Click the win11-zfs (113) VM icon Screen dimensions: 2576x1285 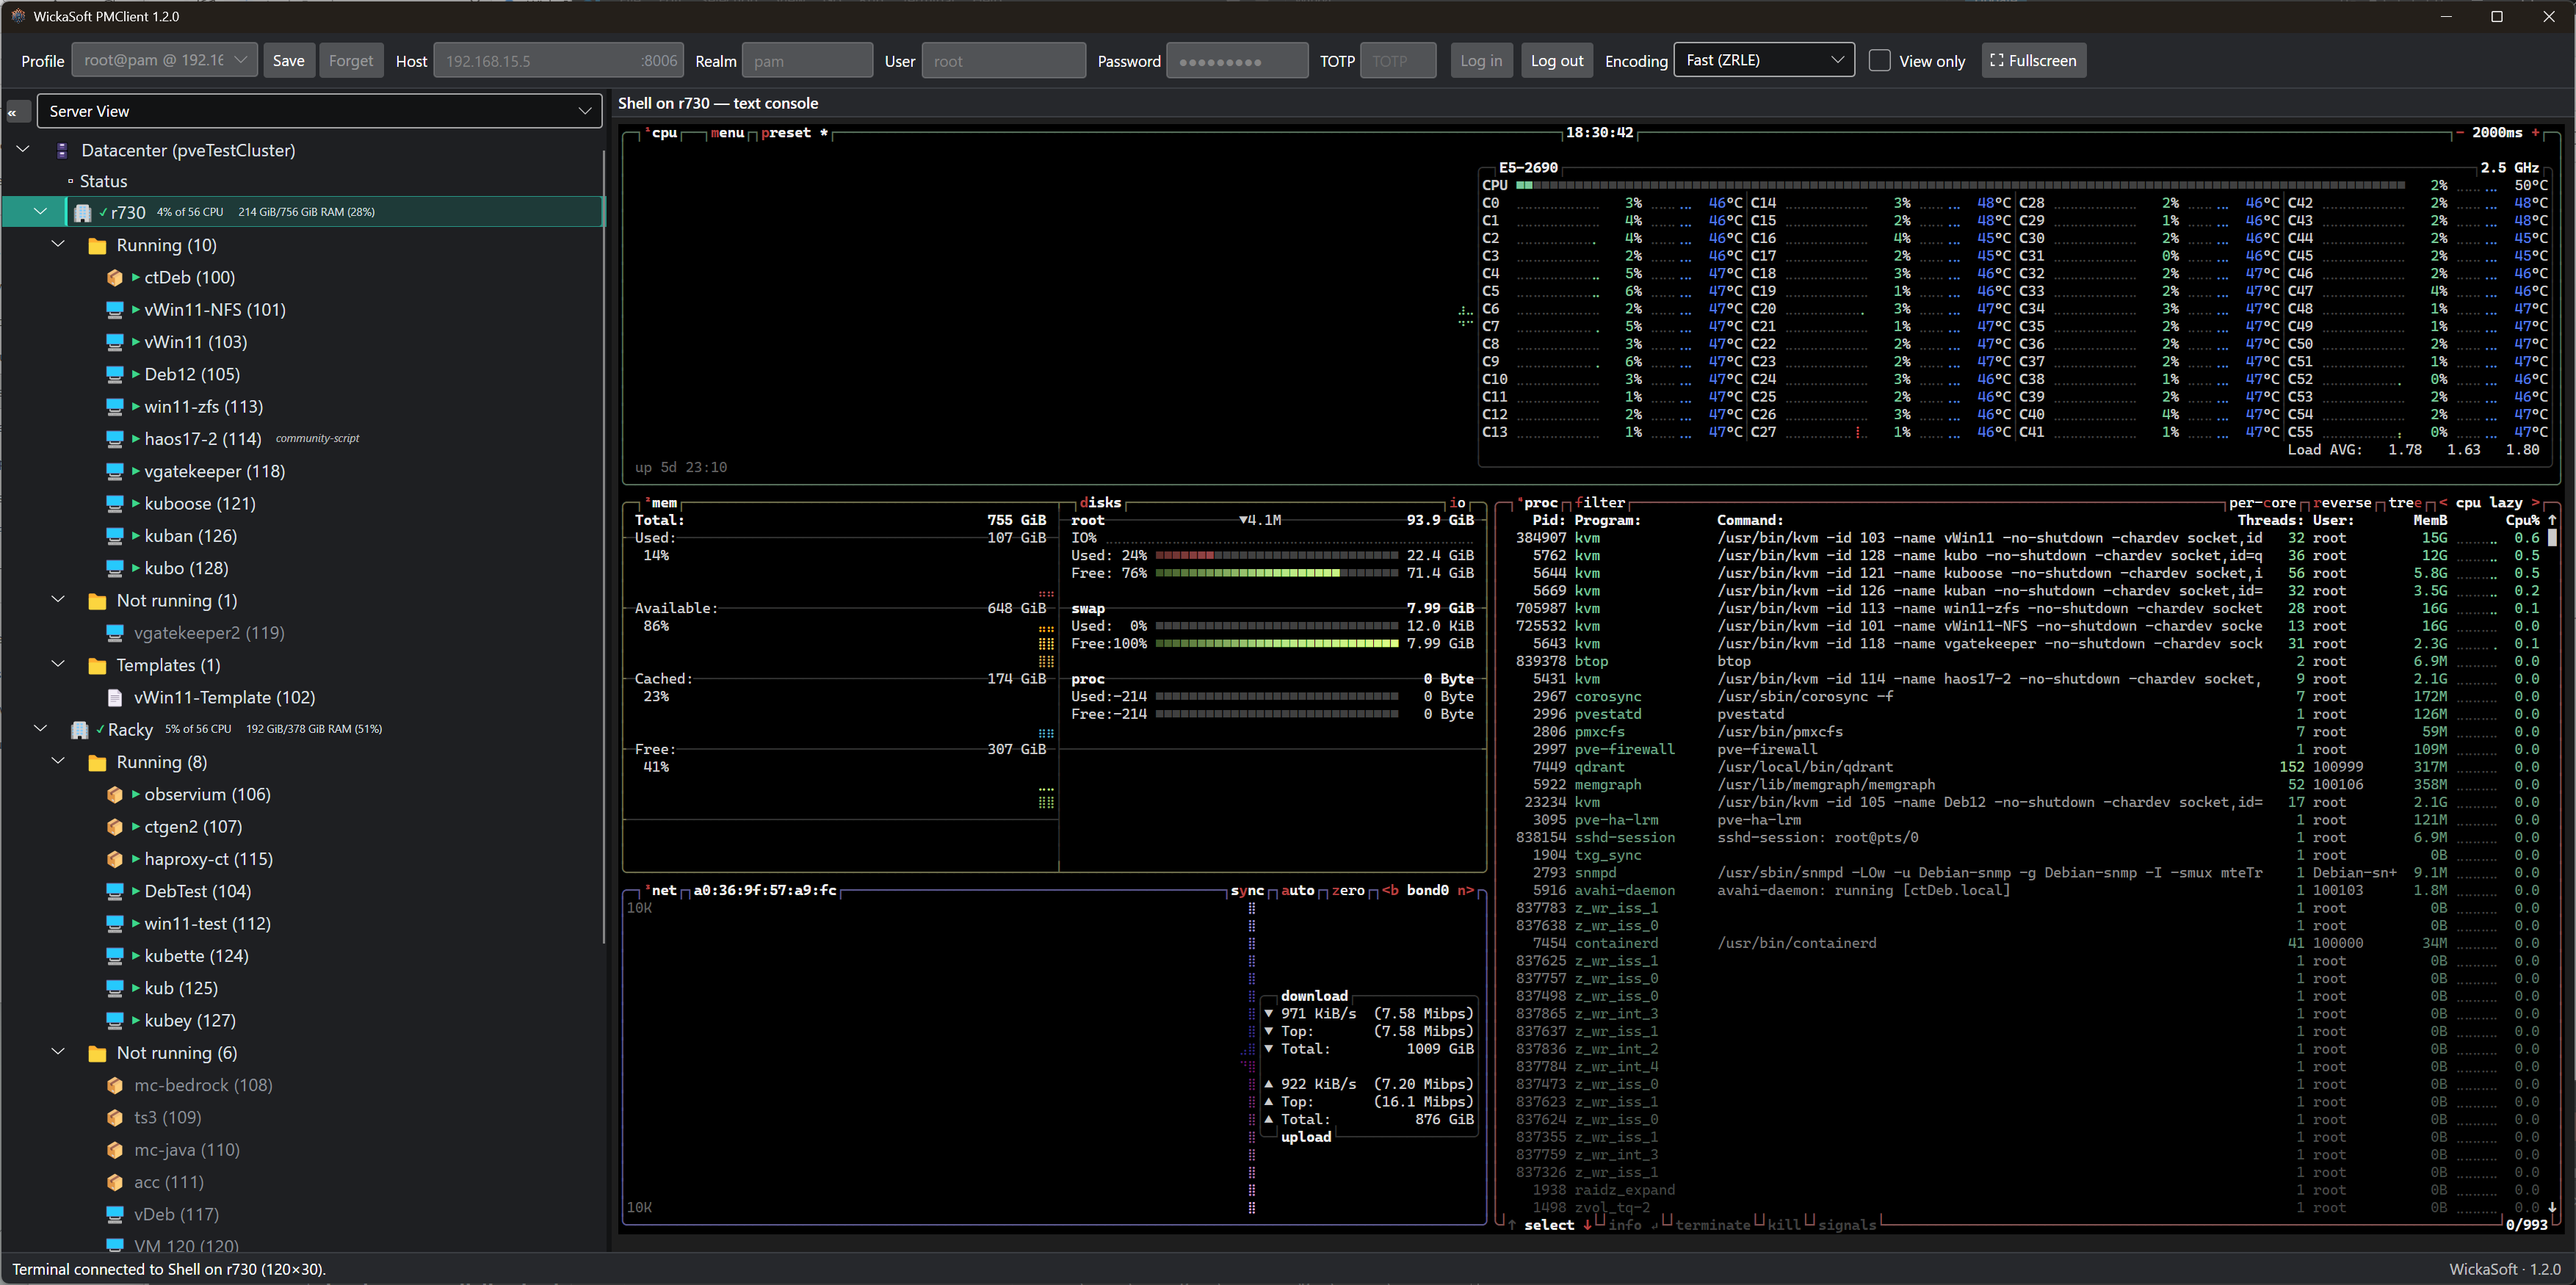[x=115, y=407]
